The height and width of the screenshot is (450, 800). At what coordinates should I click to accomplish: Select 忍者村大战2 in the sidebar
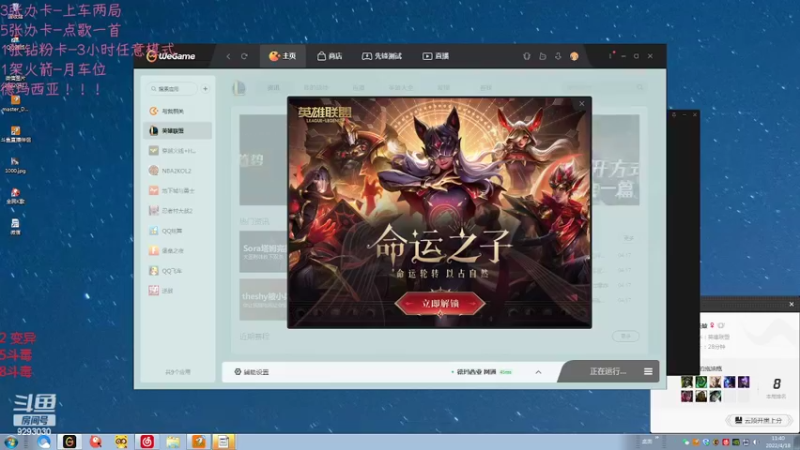coord(177,210)
